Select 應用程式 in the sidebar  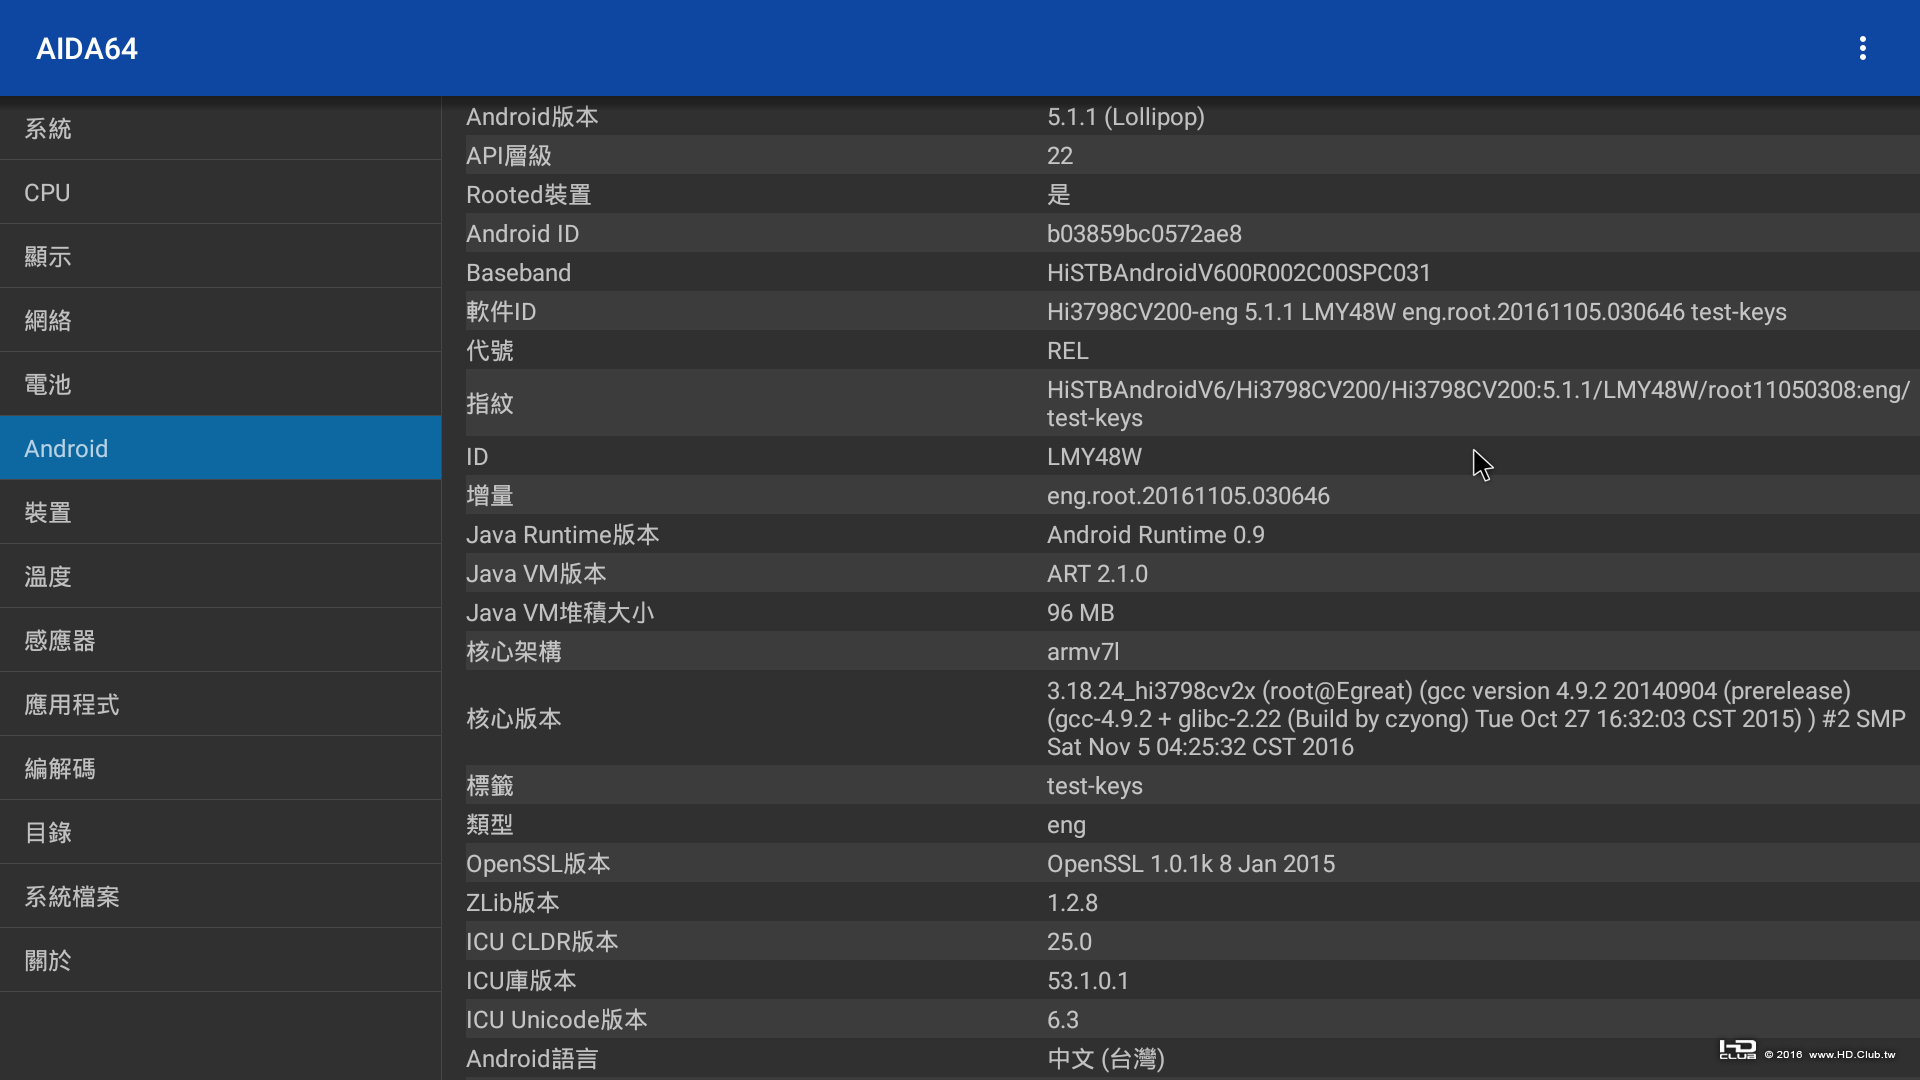(220, 704)
